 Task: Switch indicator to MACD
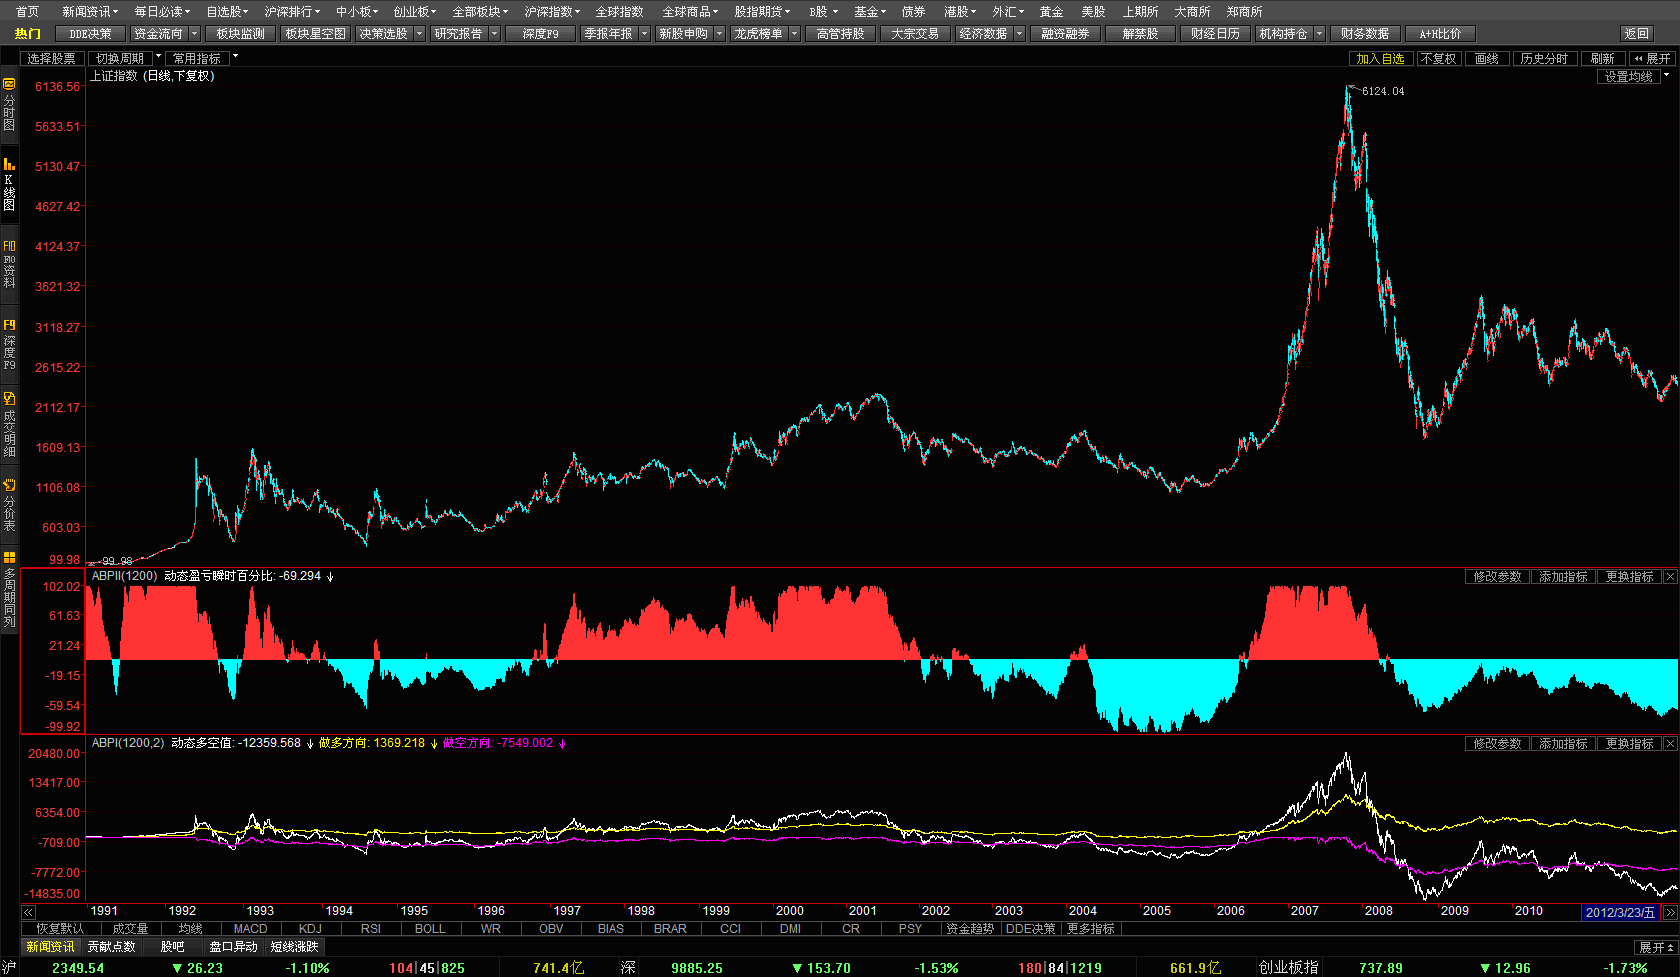pos(250,929)
